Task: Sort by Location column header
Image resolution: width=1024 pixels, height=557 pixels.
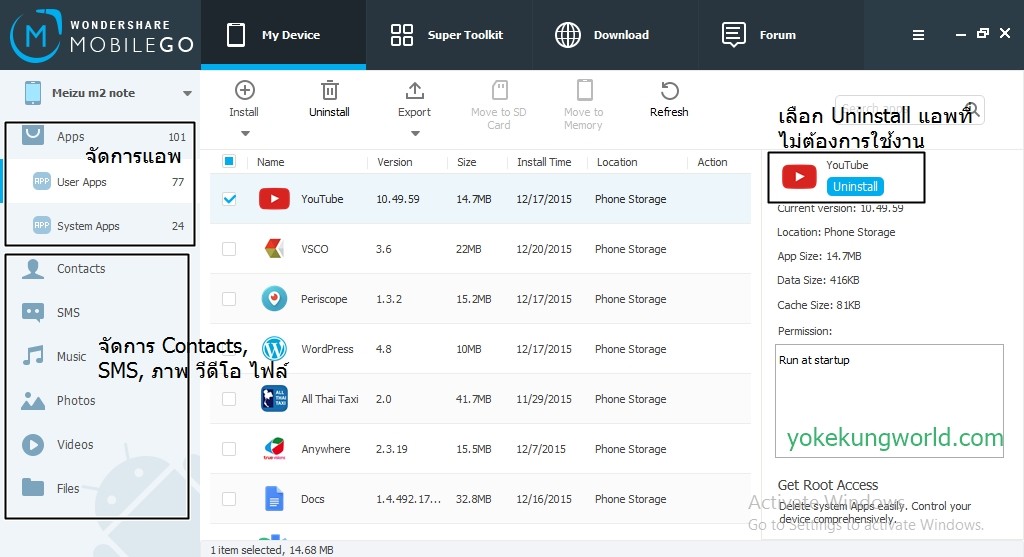Action: [617, 162]
